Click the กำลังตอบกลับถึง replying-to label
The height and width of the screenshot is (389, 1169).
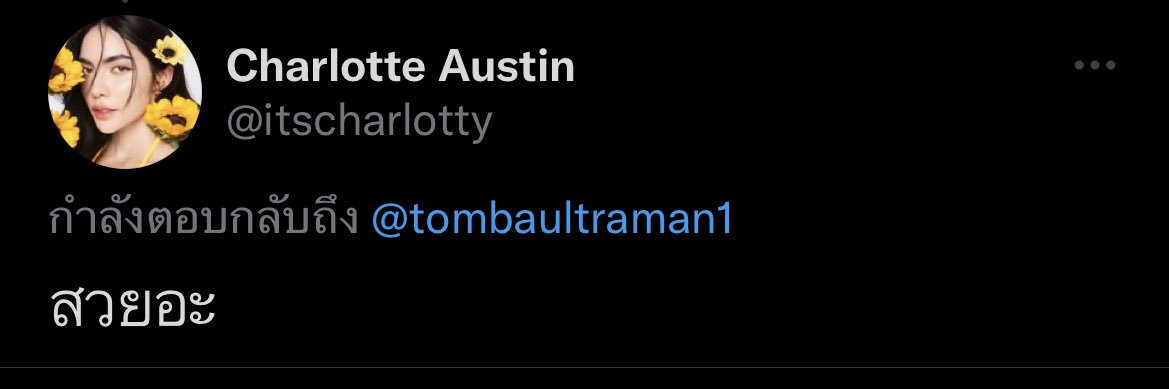coord(205,218)
